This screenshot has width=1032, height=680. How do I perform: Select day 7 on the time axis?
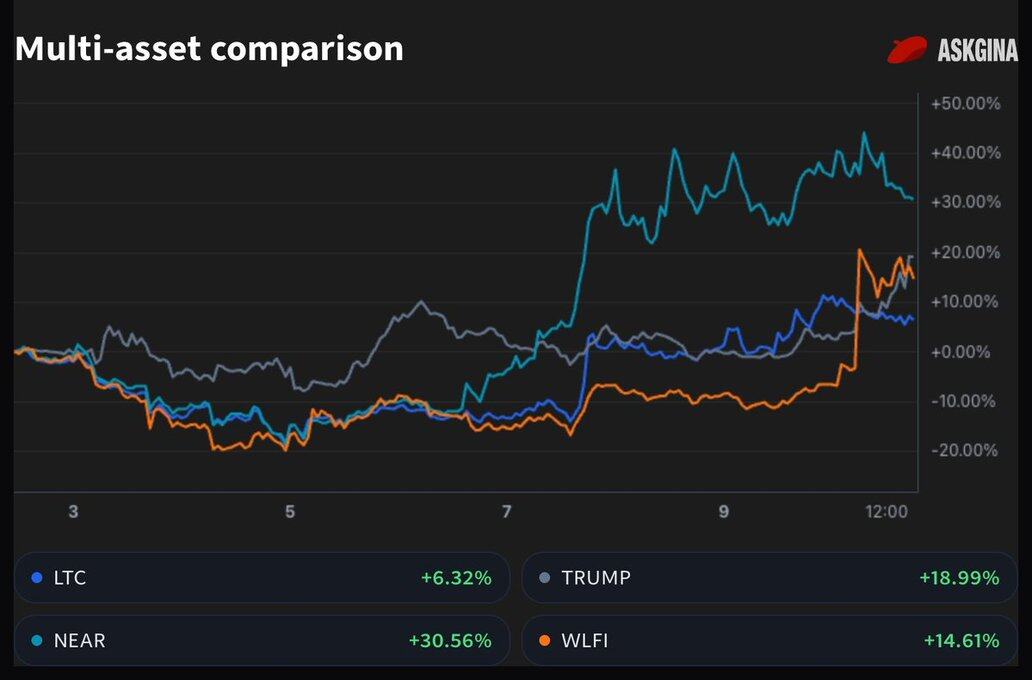pos(507,512)
